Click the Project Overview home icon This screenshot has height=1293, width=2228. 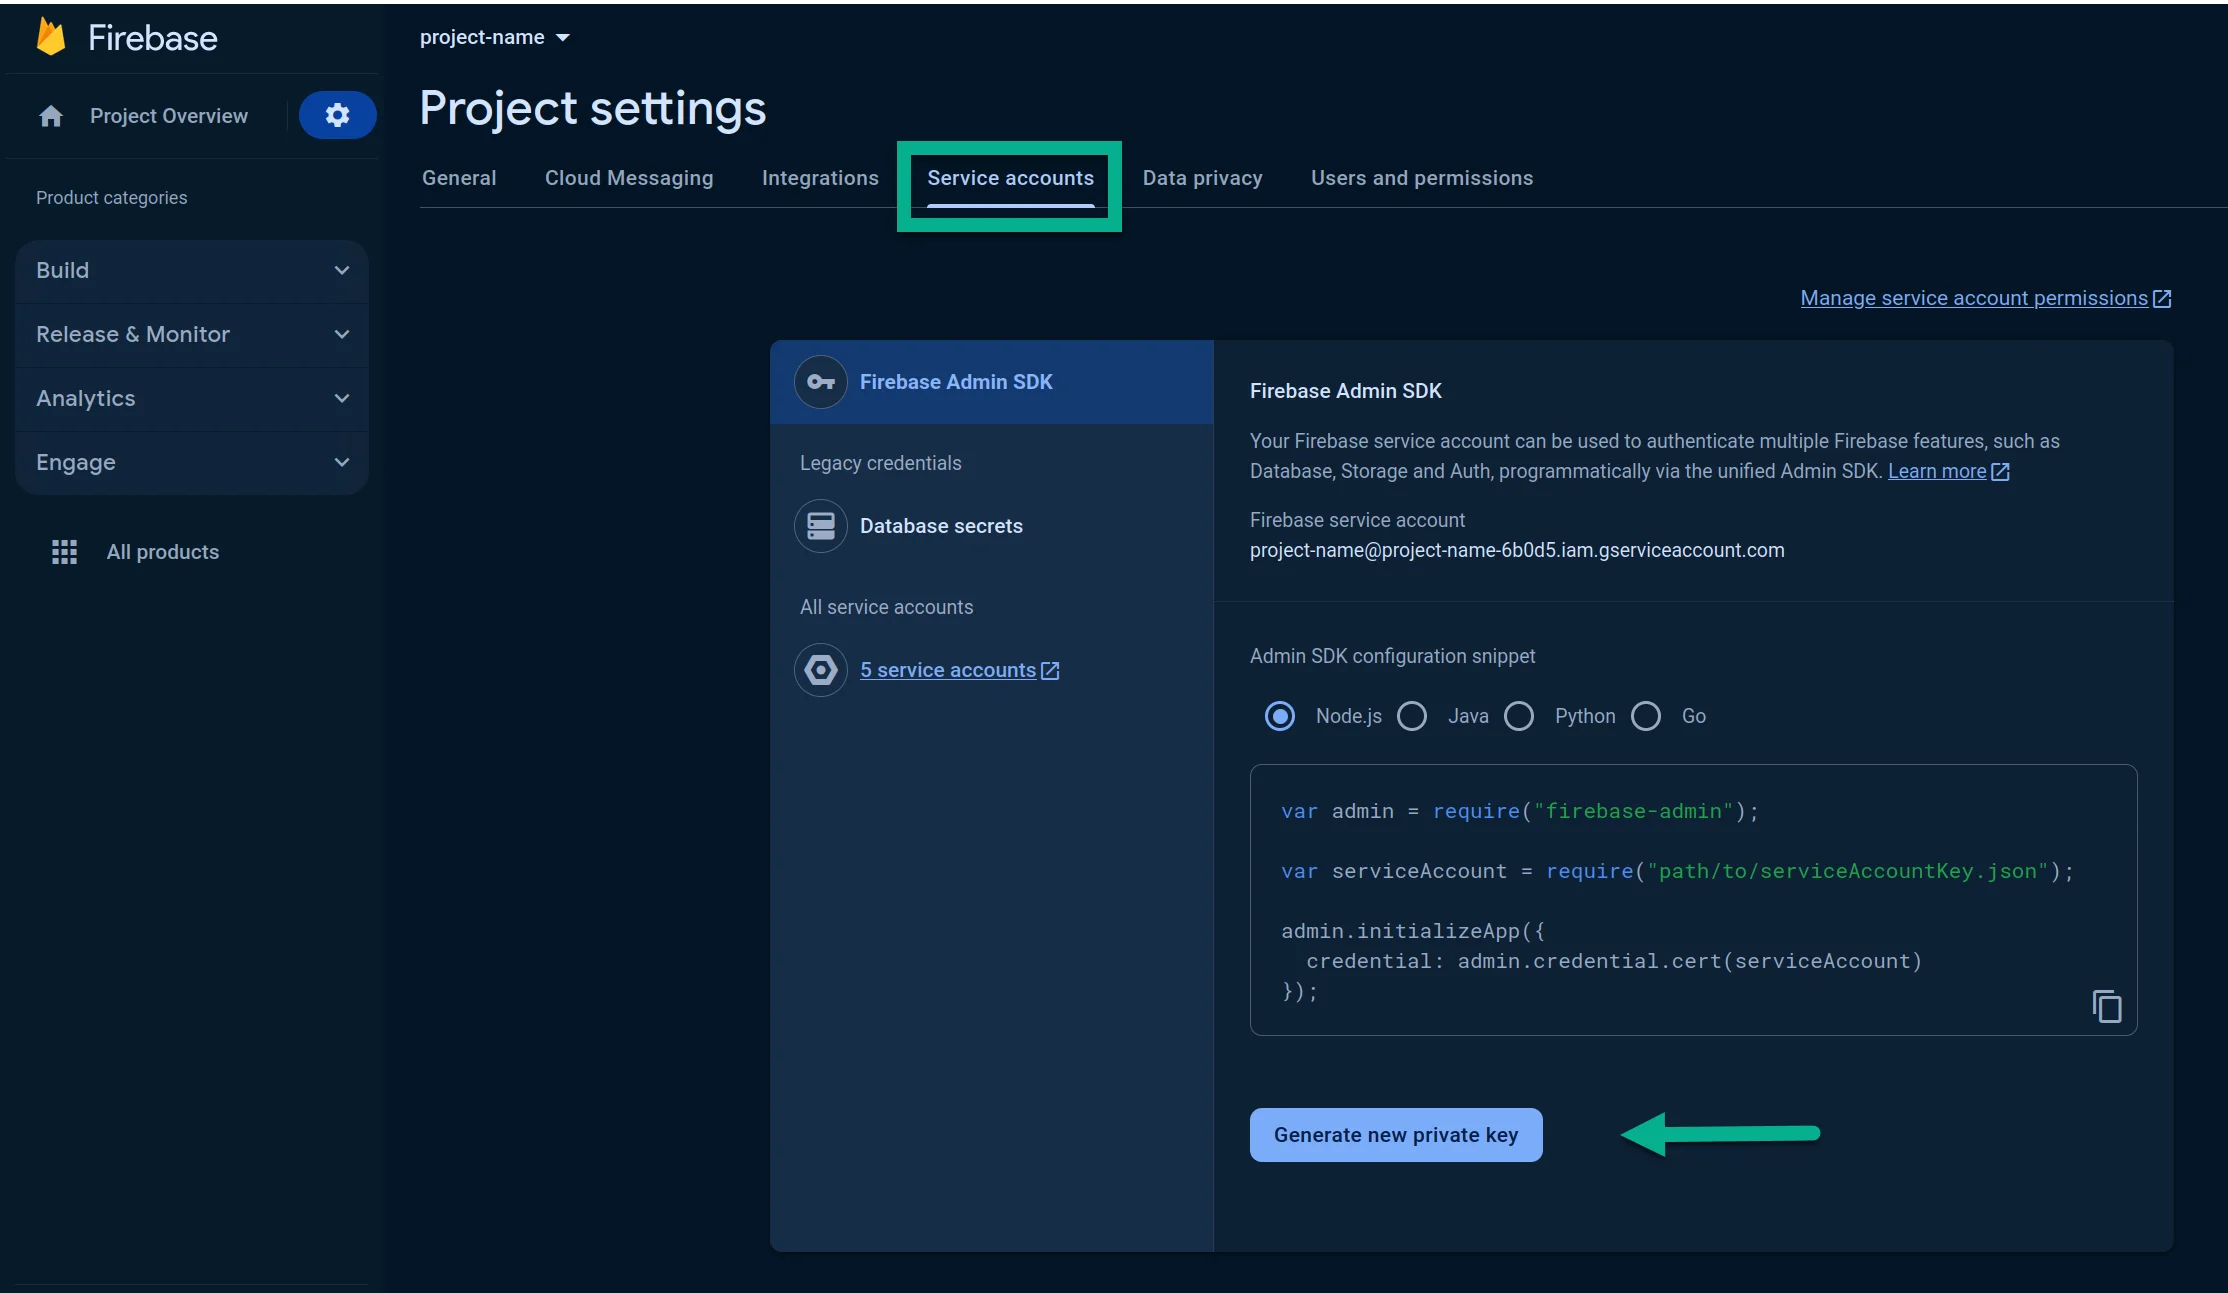(51, 116)
